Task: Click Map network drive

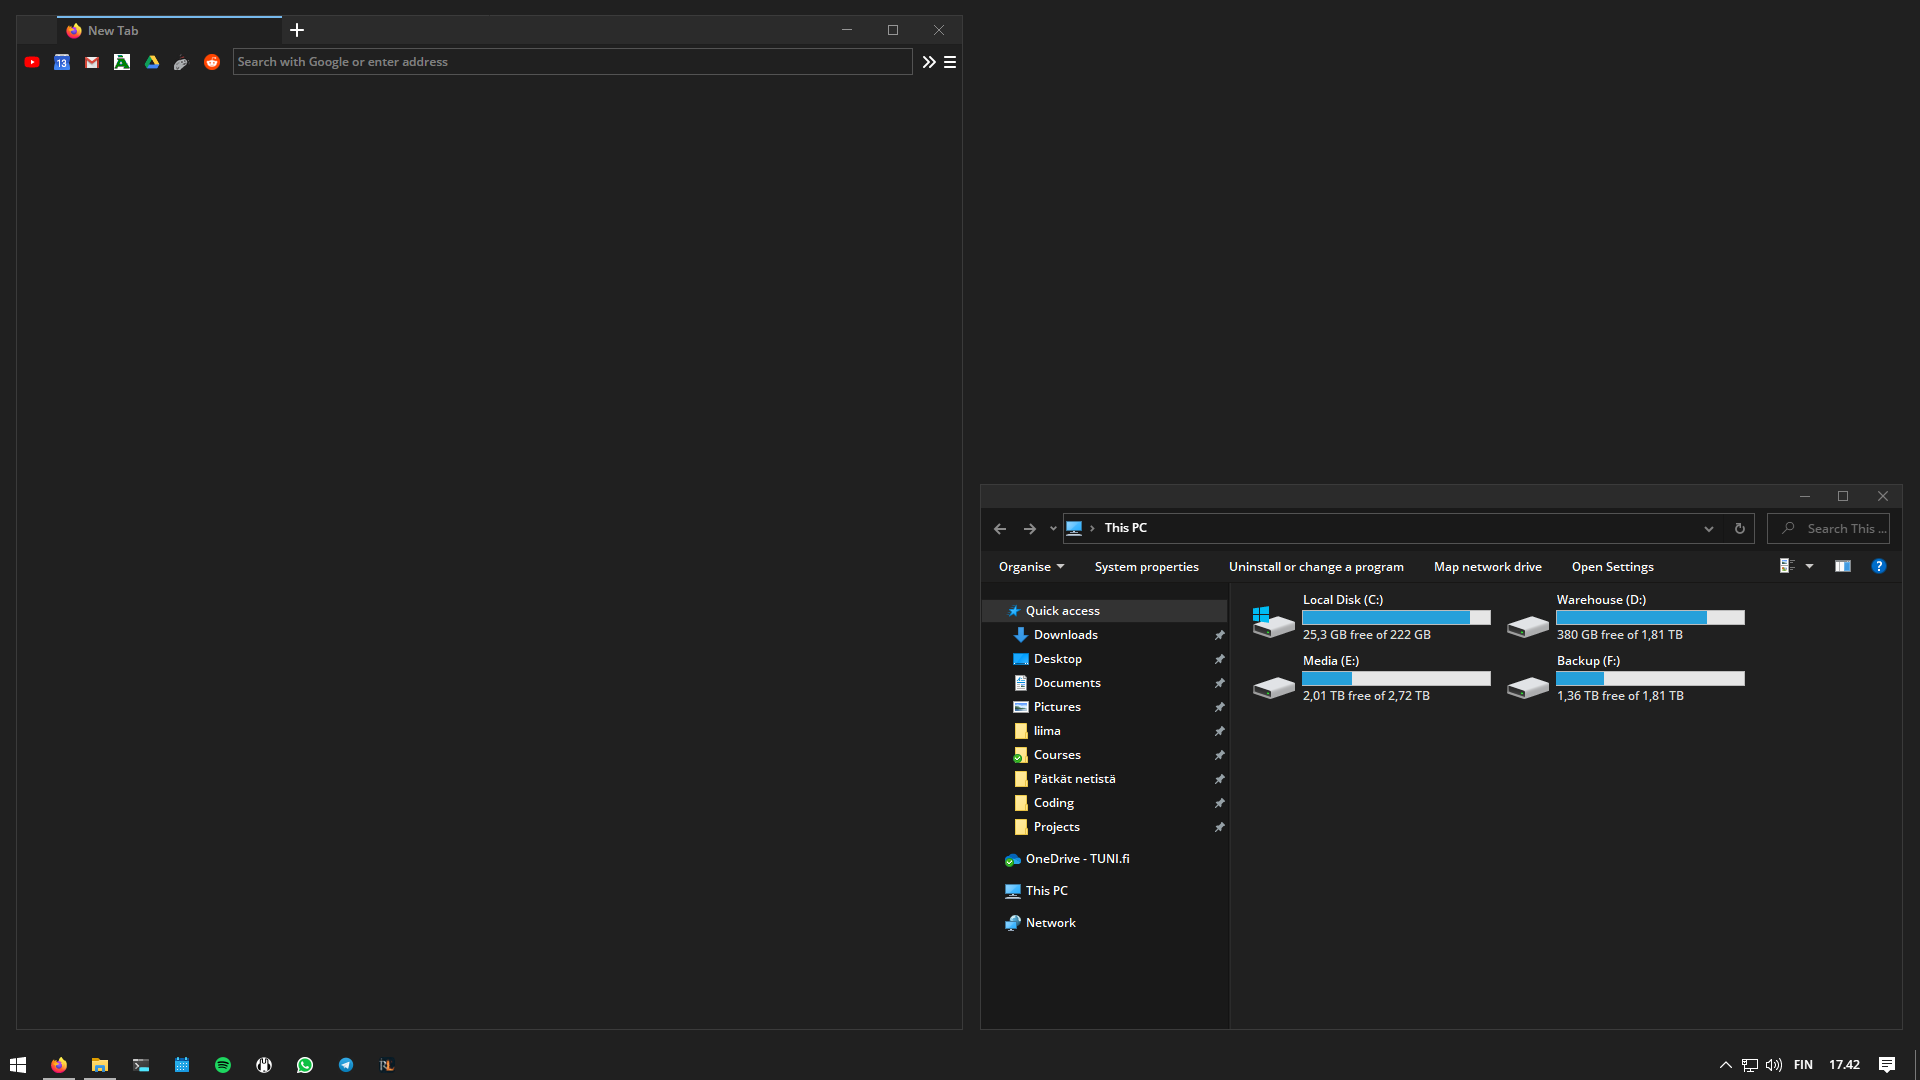Action: click(x=1487, y=567)
